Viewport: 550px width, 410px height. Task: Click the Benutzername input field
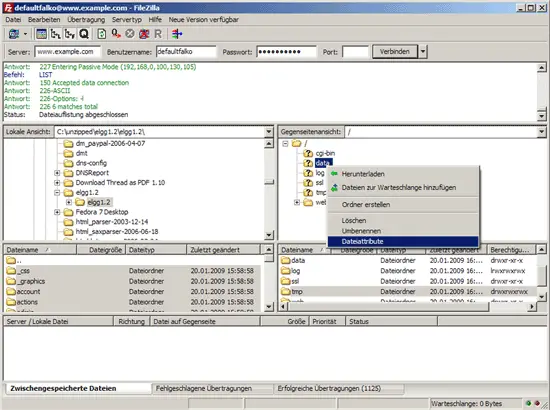click(x=186, y=52)
